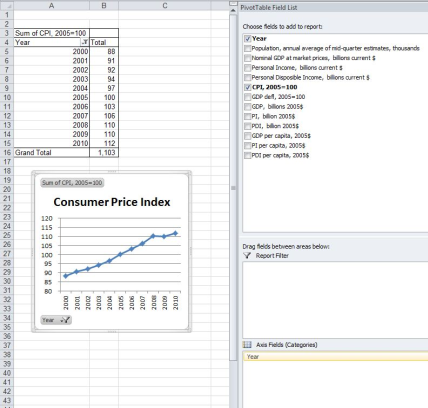Check Nominal GDP at market prices field
This screenshot has width=428, height=408.
[x=248, y=58]
